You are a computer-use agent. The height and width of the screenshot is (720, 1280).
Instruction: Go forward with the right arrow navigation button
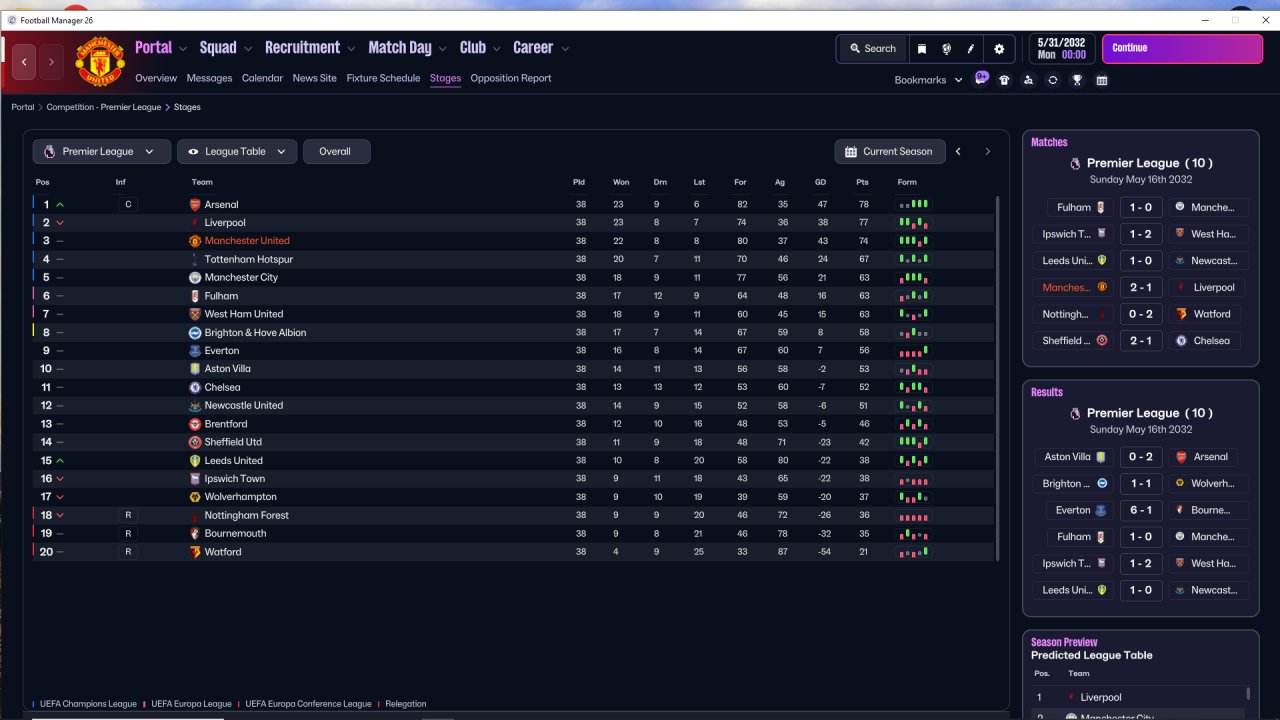click(51, 62)
